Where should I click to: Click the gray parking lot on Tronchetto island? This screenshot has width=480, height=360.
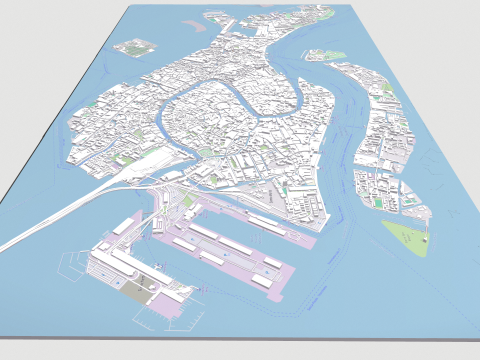[138, 289]
